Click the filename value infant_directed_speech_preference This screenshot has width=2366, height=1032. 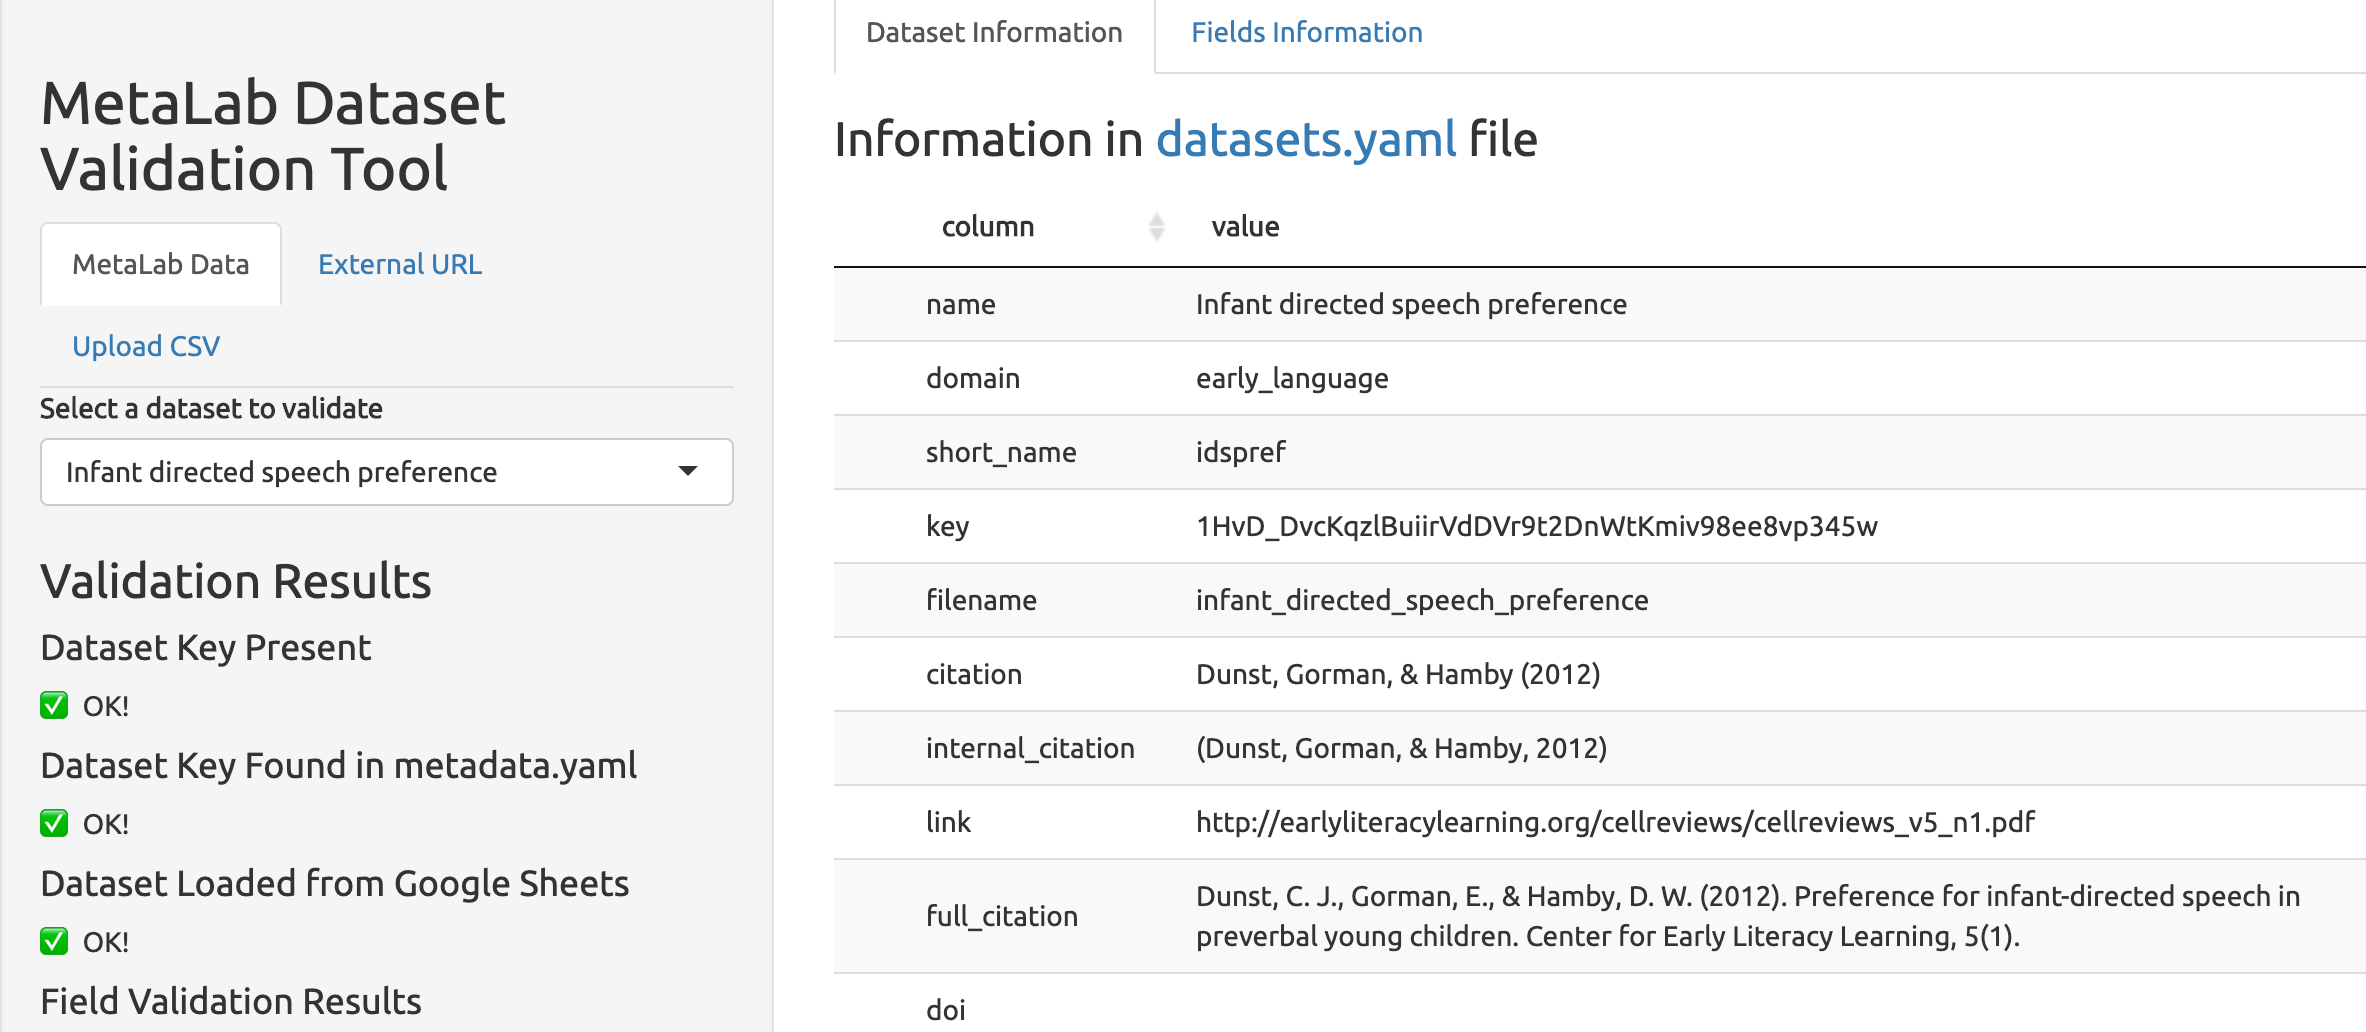[1421, 600]
